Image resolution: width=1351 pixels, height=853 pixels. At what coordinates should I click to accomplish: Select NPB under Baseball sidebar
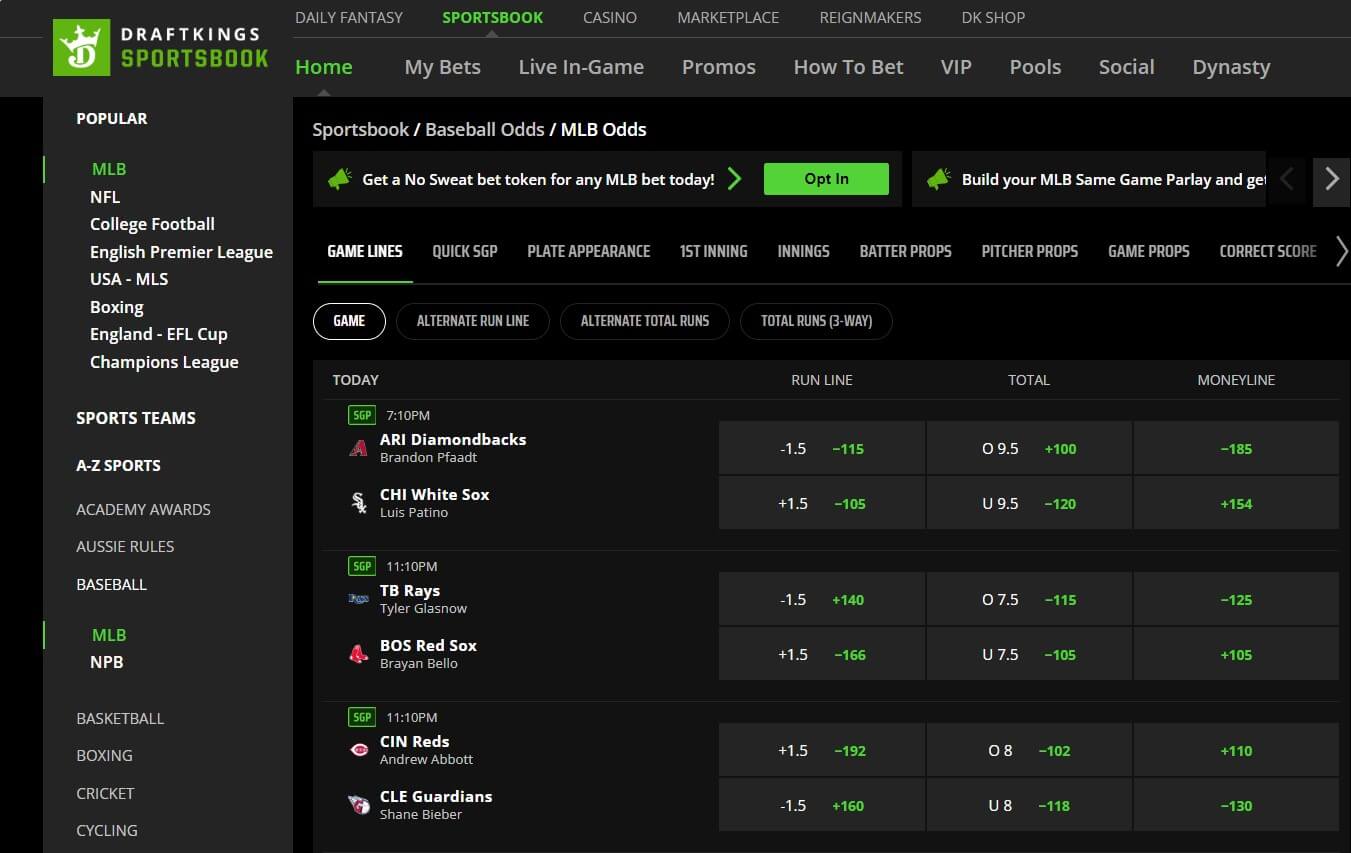(107, 662)
